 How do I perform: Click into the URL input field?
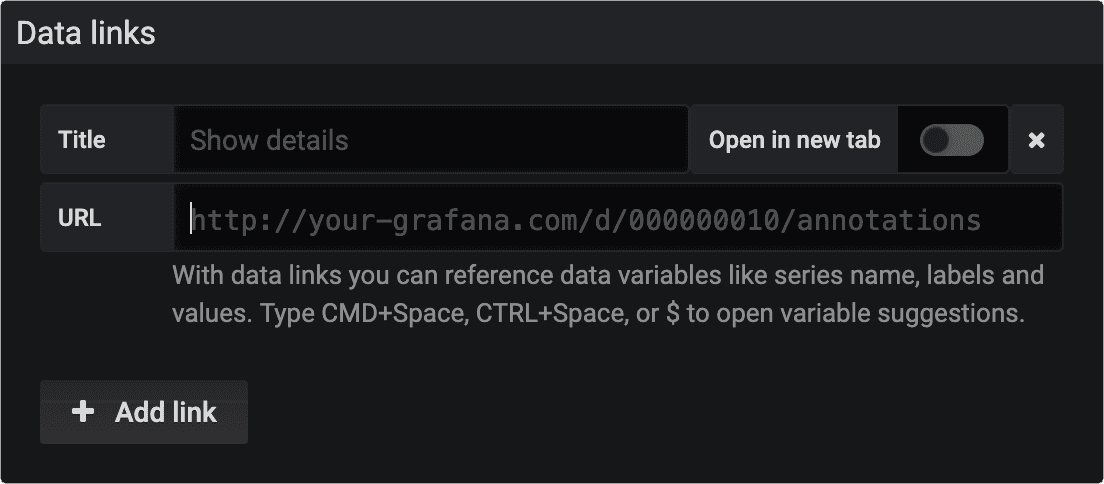617,220
